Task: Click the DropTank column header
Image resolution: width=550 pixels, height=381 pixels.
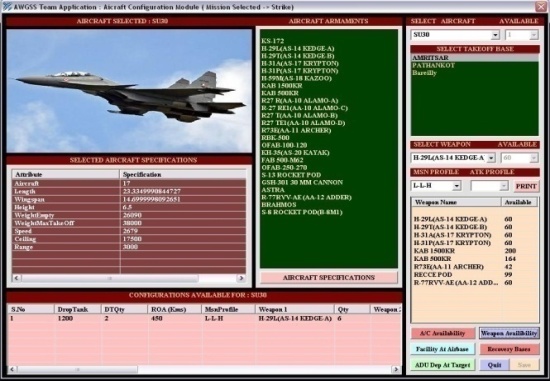Action: click(78, 309)
